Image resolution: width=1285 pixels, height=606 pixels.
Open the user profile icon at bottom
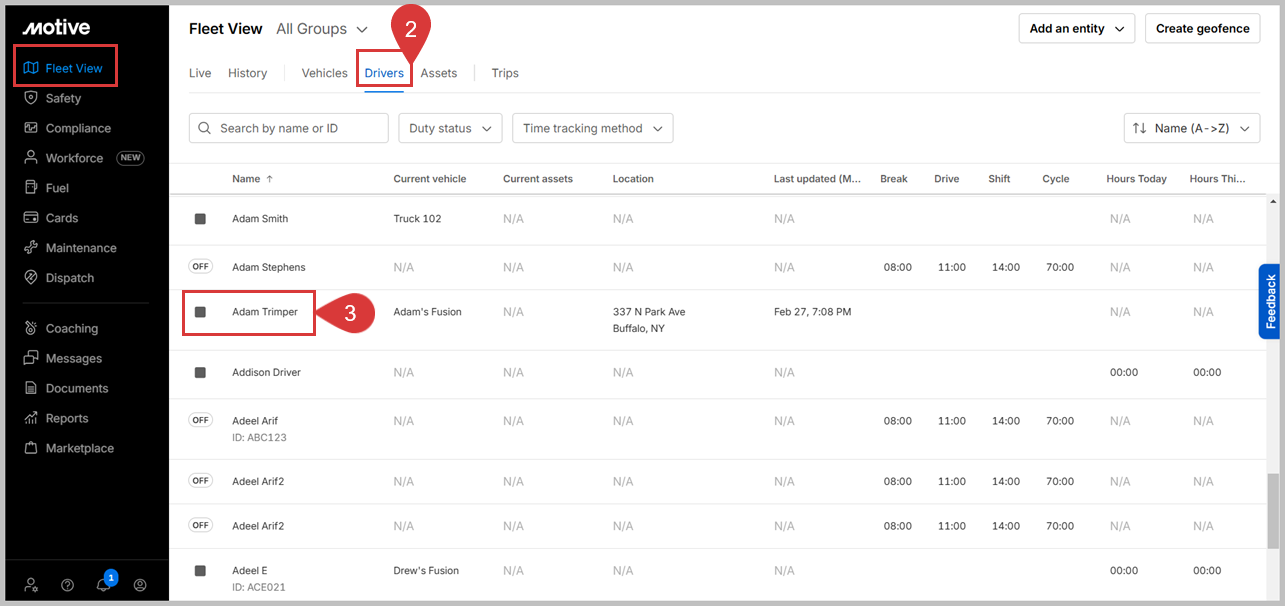[140, 585]
